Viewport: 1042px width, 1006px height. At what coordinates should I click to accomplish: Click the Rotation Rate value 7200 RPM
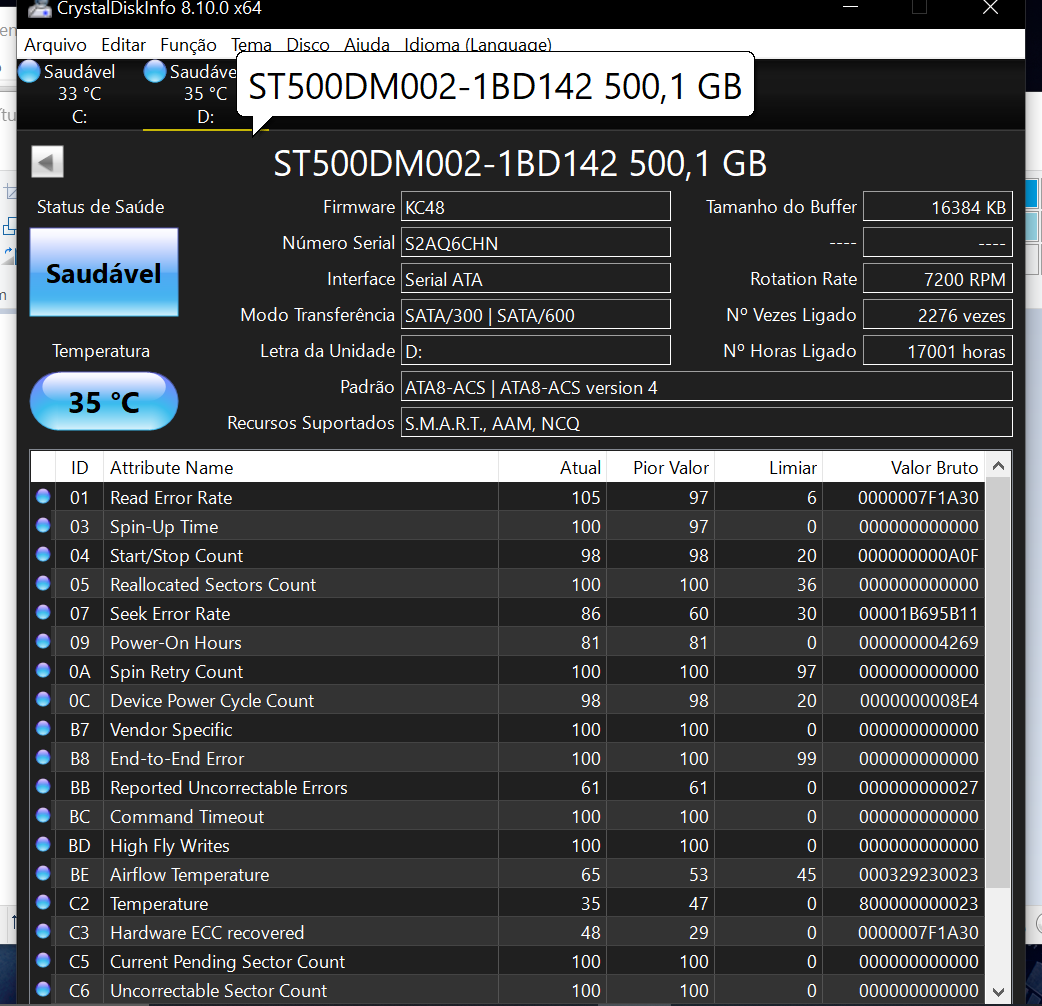click(938, 278)
